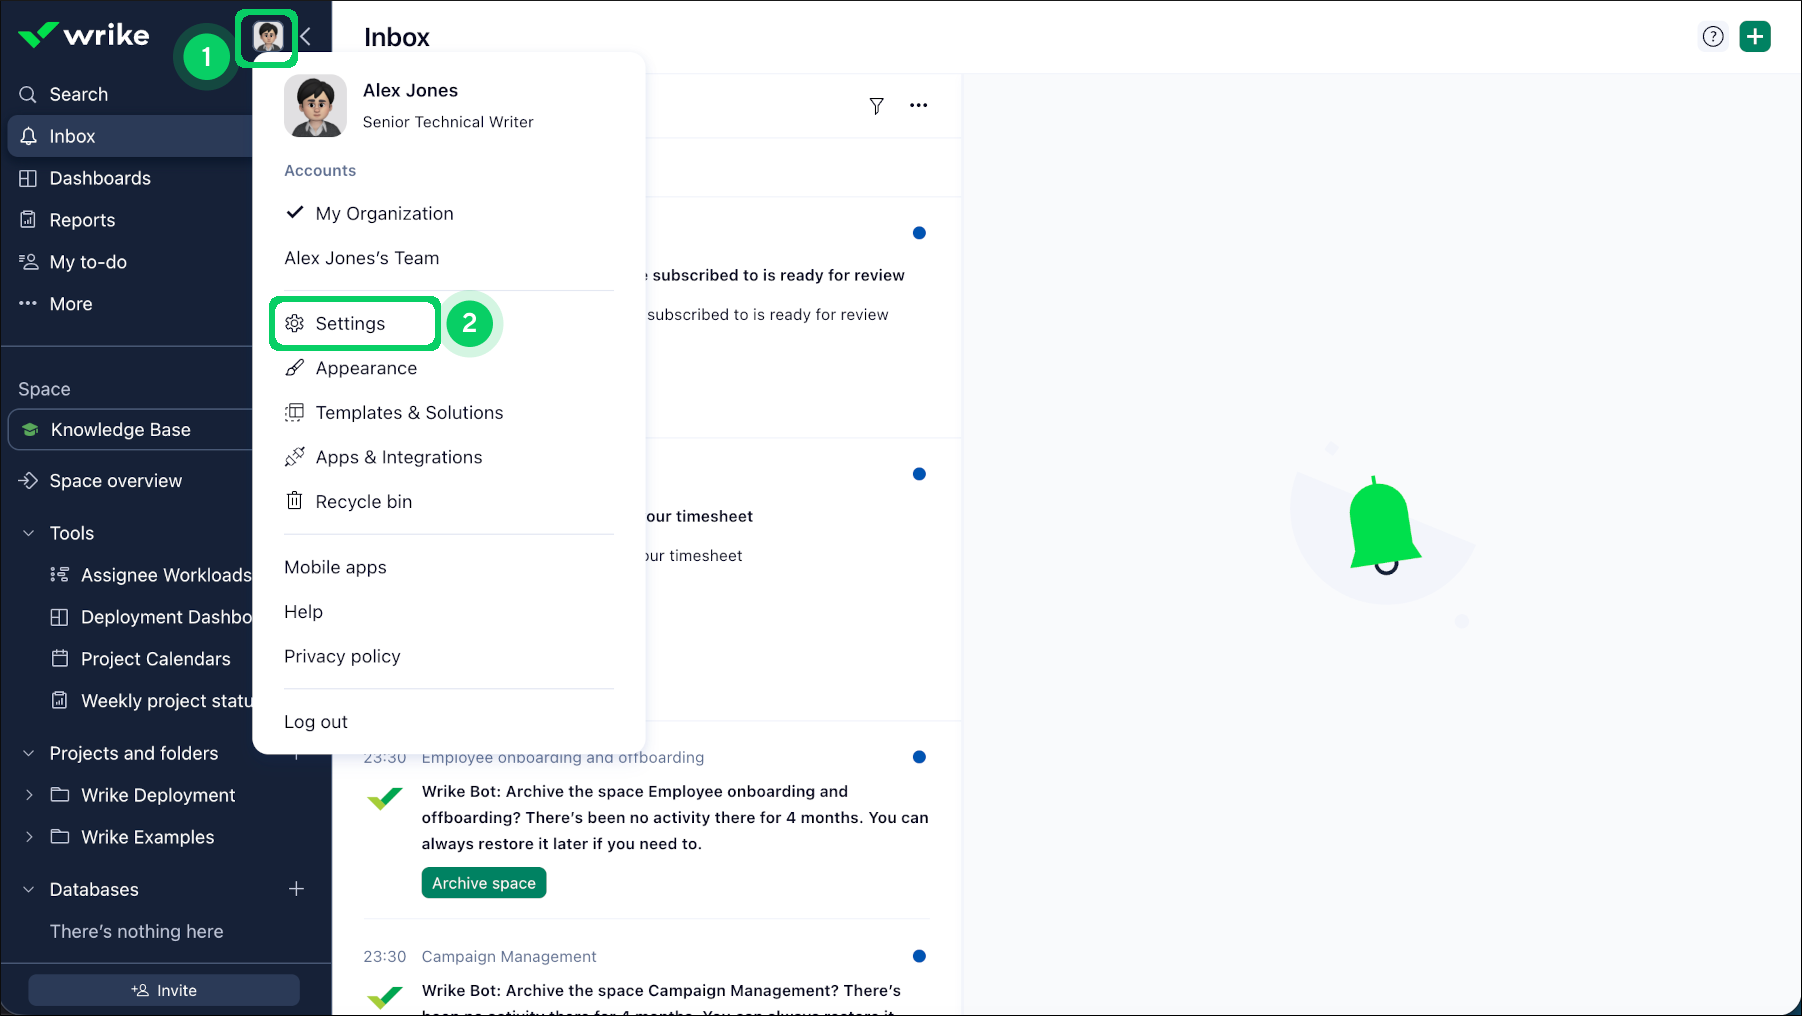Select Reports in the sidebar
The height and width of the screenshot is (1016, 1802).
pyautogui.click(x=83, y=220)
